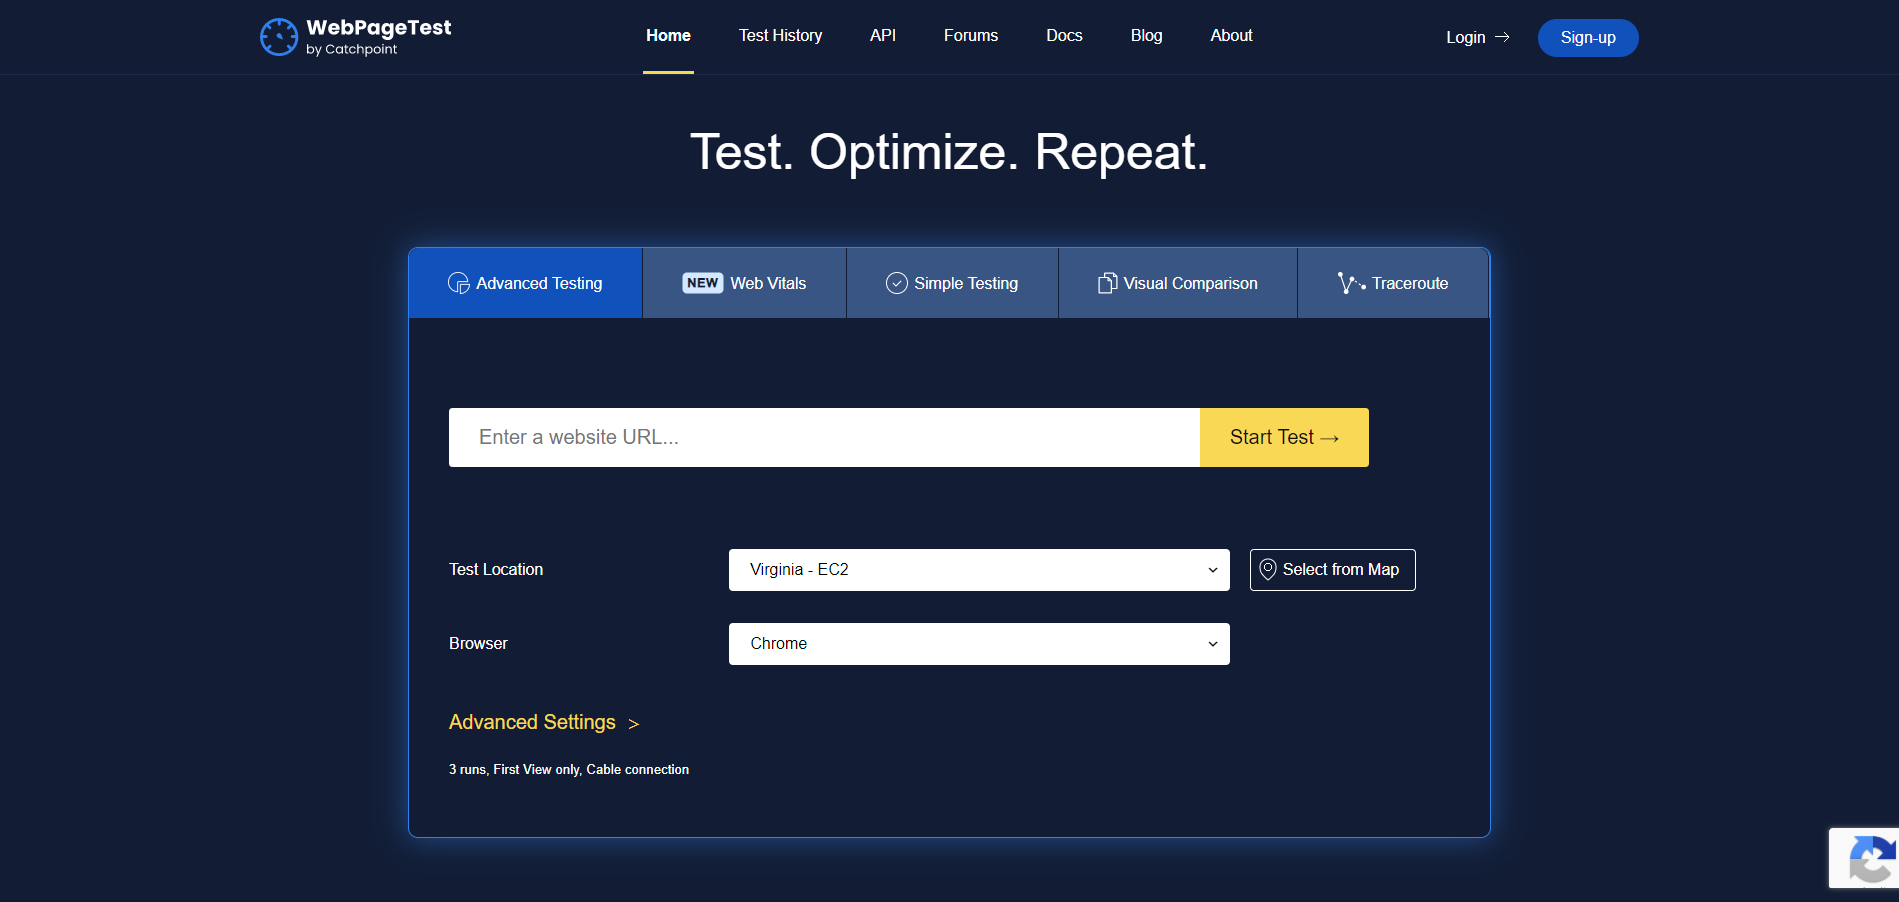The image size is (1899, 902).
Task: Click the 'Test. Optimize. Repeat.' heading
Action: pyautogui.click(x=949, y=152)
